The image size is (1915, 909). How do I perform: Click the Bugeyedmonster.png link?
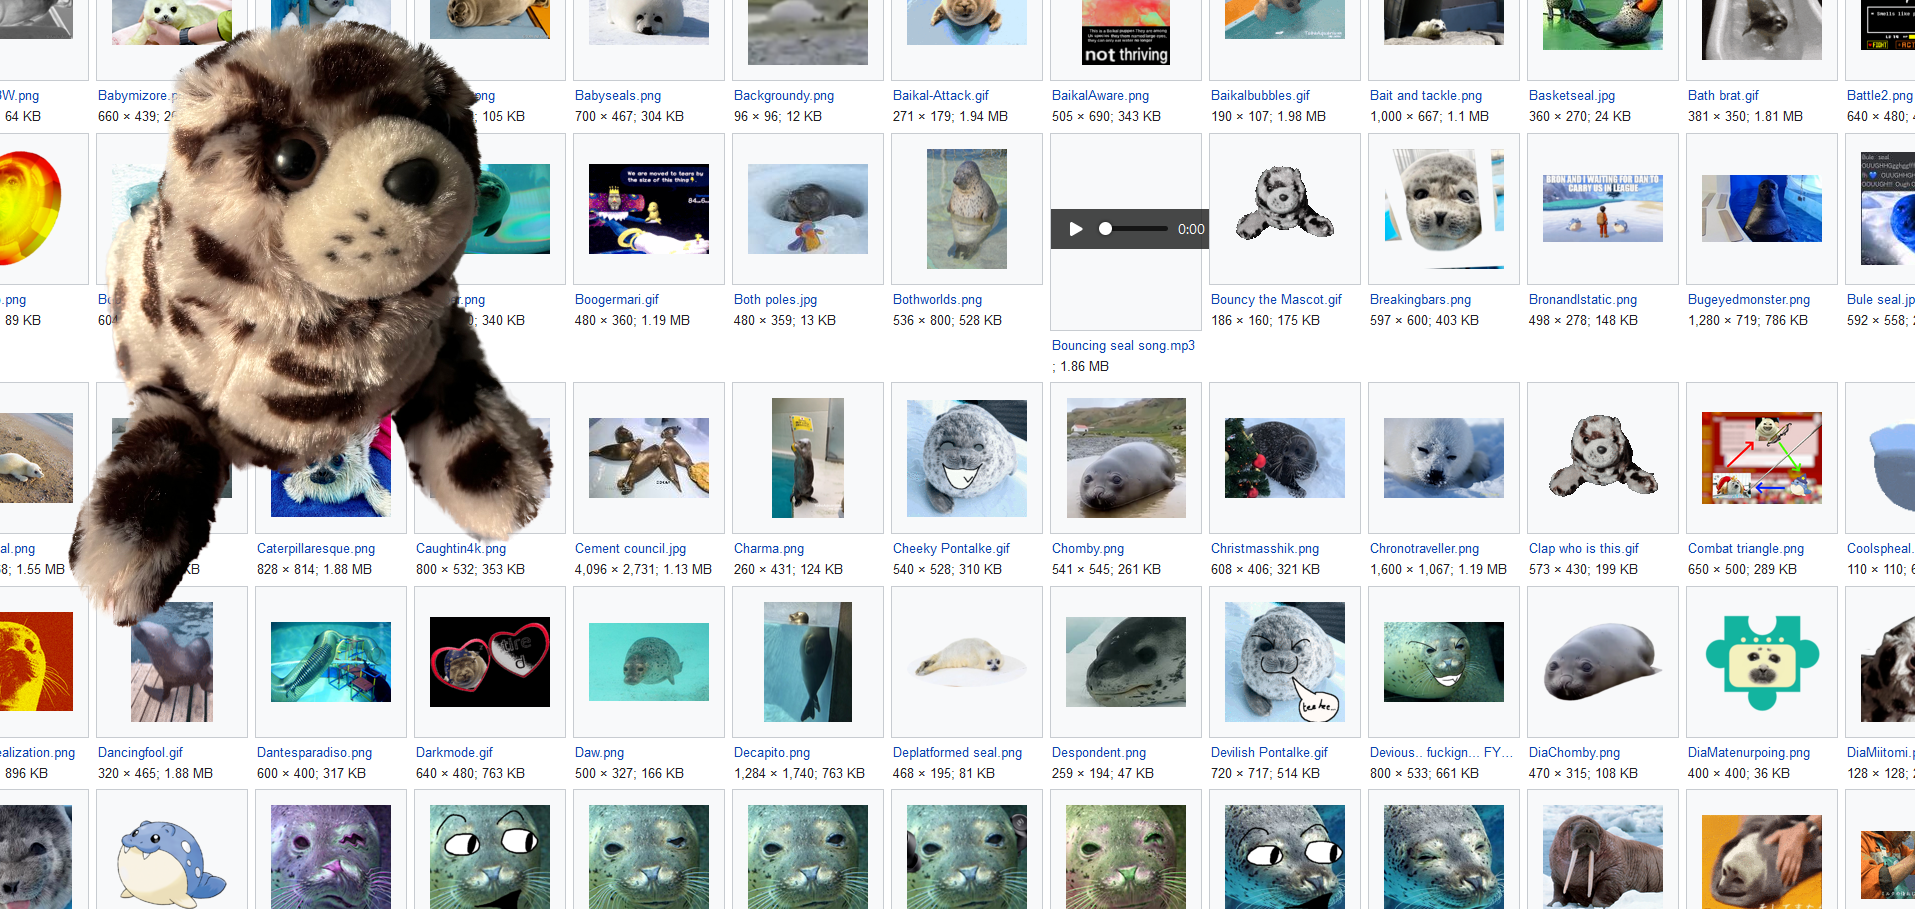click(x=1748, y=300)
